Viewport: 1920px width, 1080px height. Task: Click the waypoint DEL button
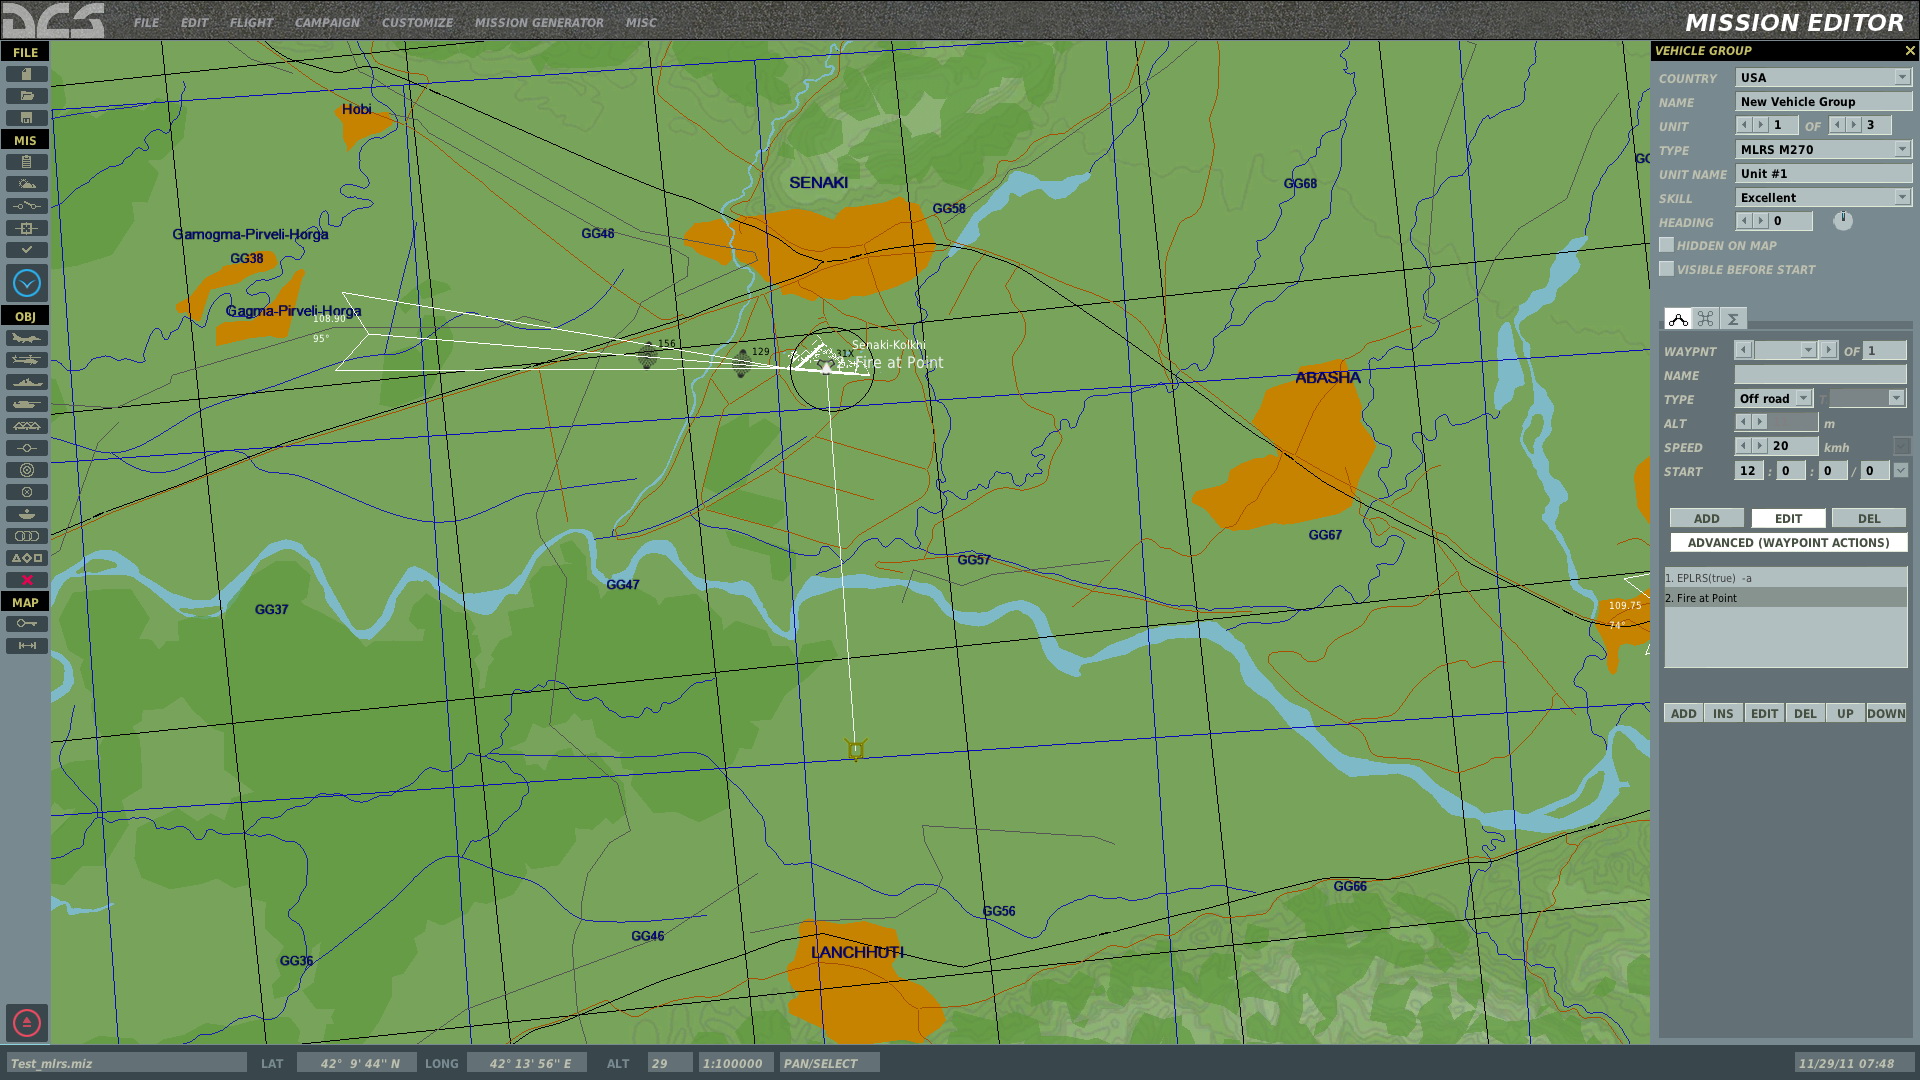pyautogui.click(x=1869, y=518)
